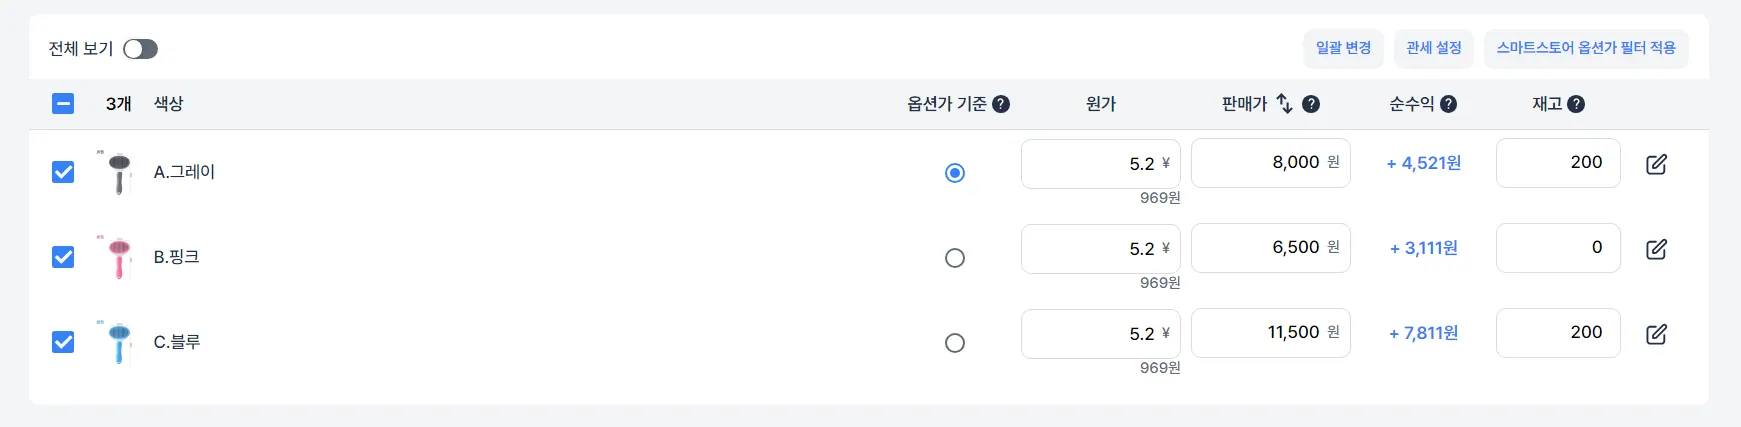Click help icon next to 순수익 header

pos(1448,104)
